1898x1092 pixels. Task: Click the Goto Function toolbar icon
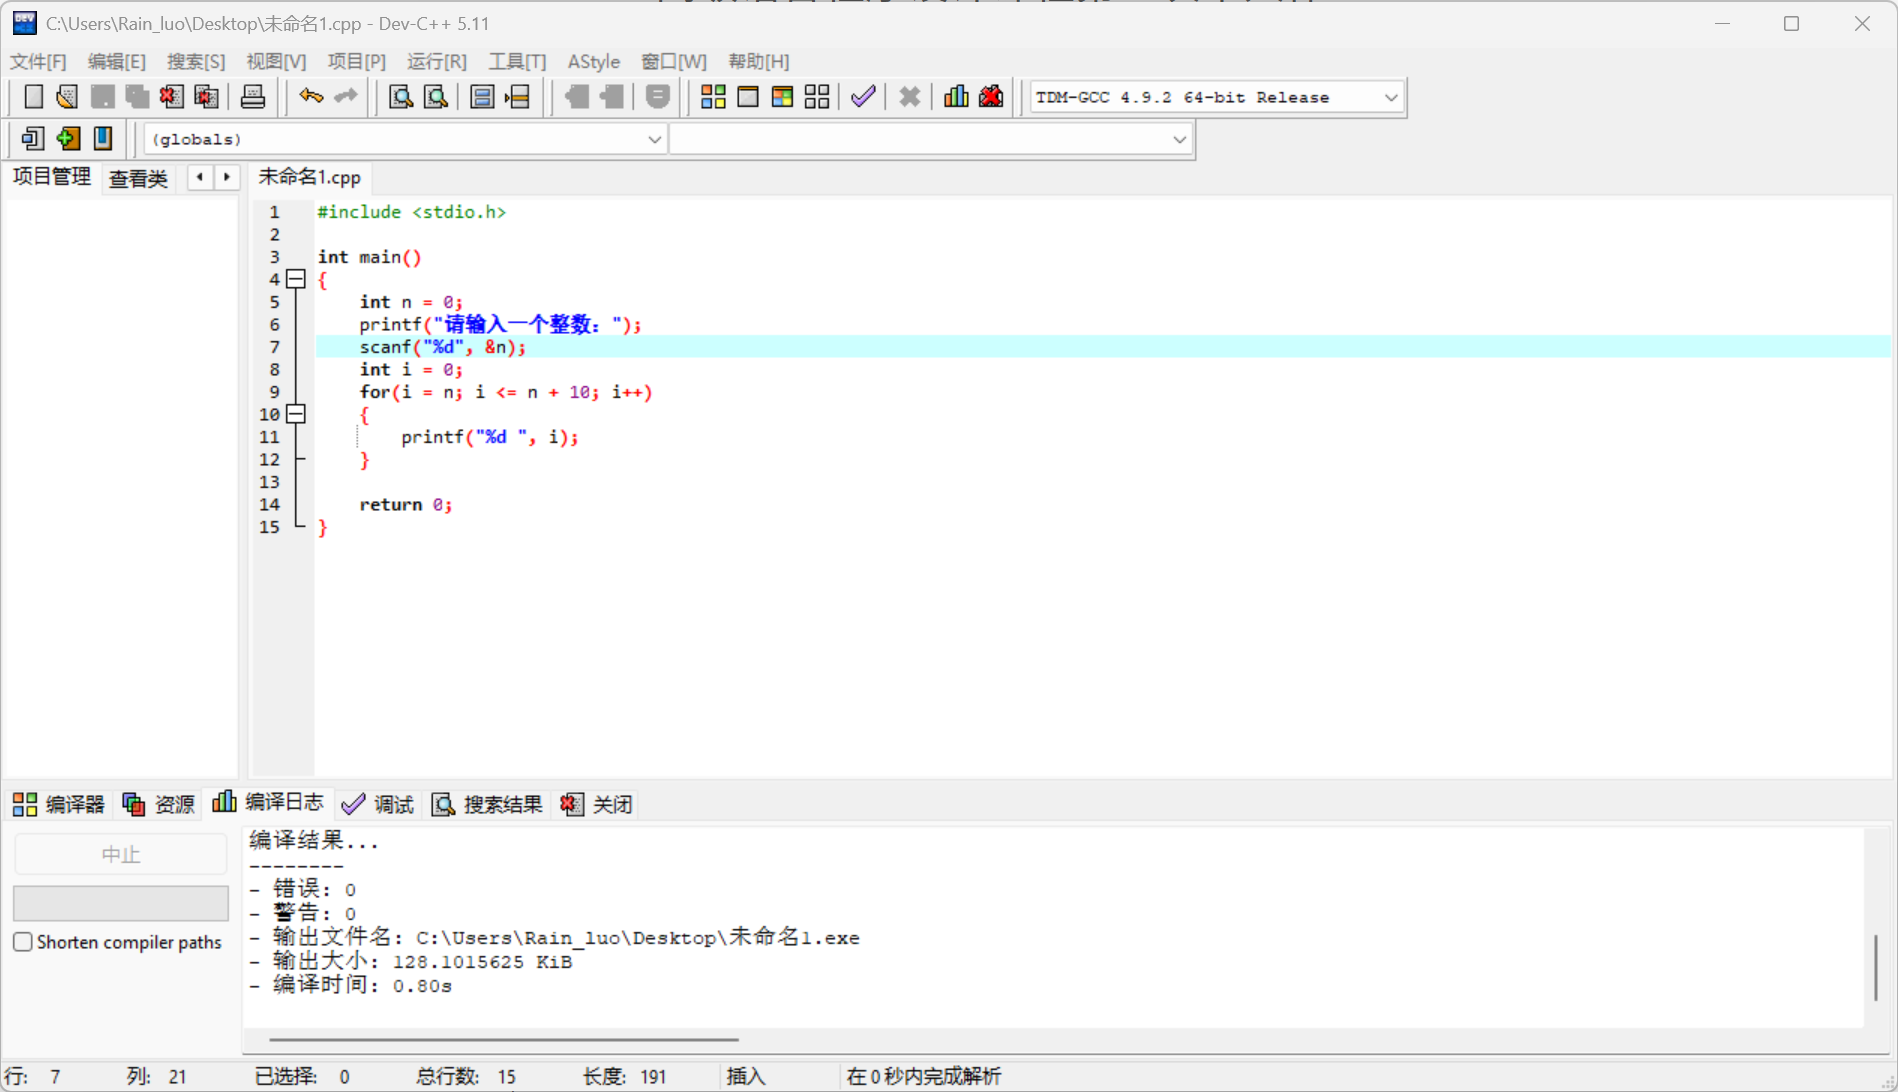pos(482,97)
